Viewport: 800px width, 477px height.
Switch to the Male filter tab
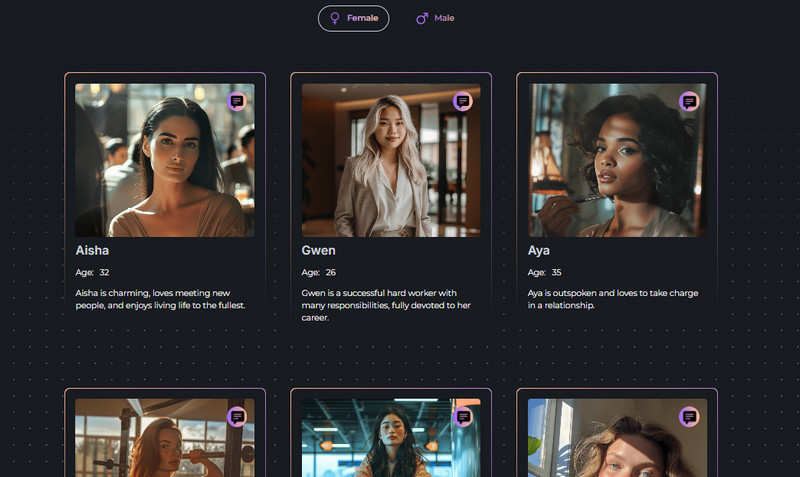(435, 18)
